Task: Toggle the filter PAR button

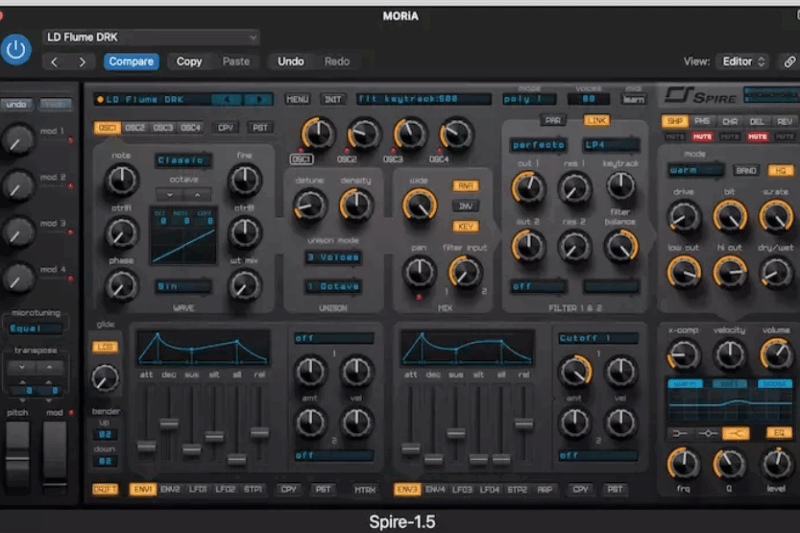Action: 553,121
